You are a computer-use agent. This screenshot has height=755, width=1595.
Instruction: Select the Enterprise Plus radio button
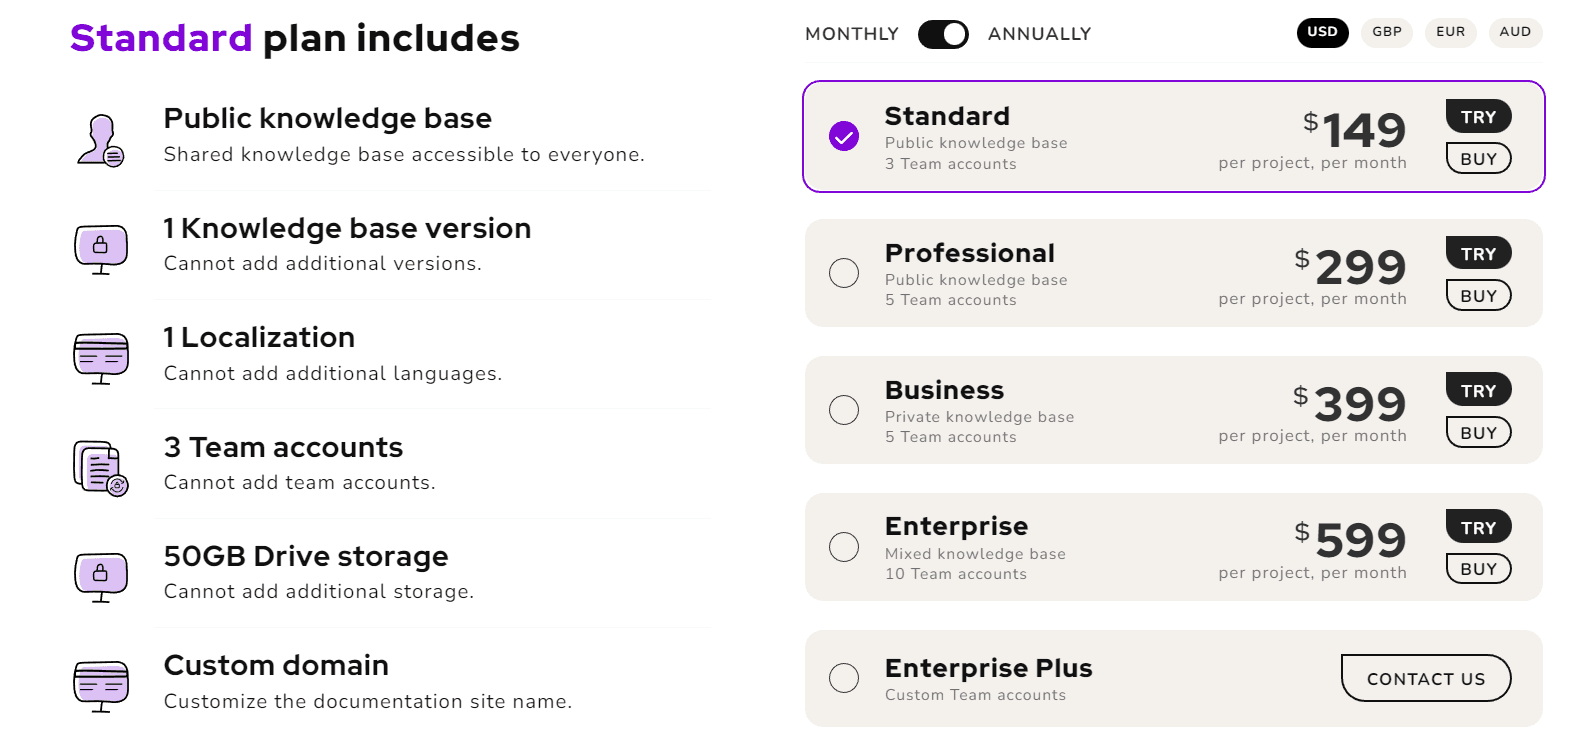(x=844, y=678)
